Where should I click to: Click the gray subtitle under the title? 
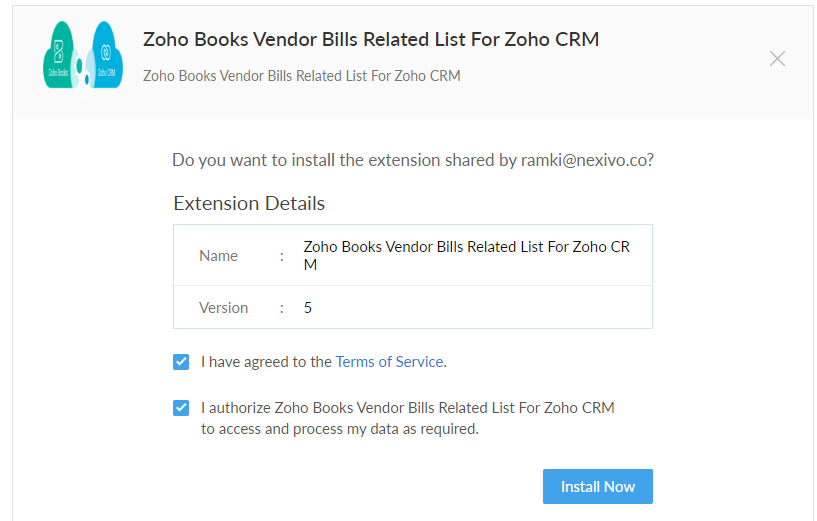[x=302, y=76]
